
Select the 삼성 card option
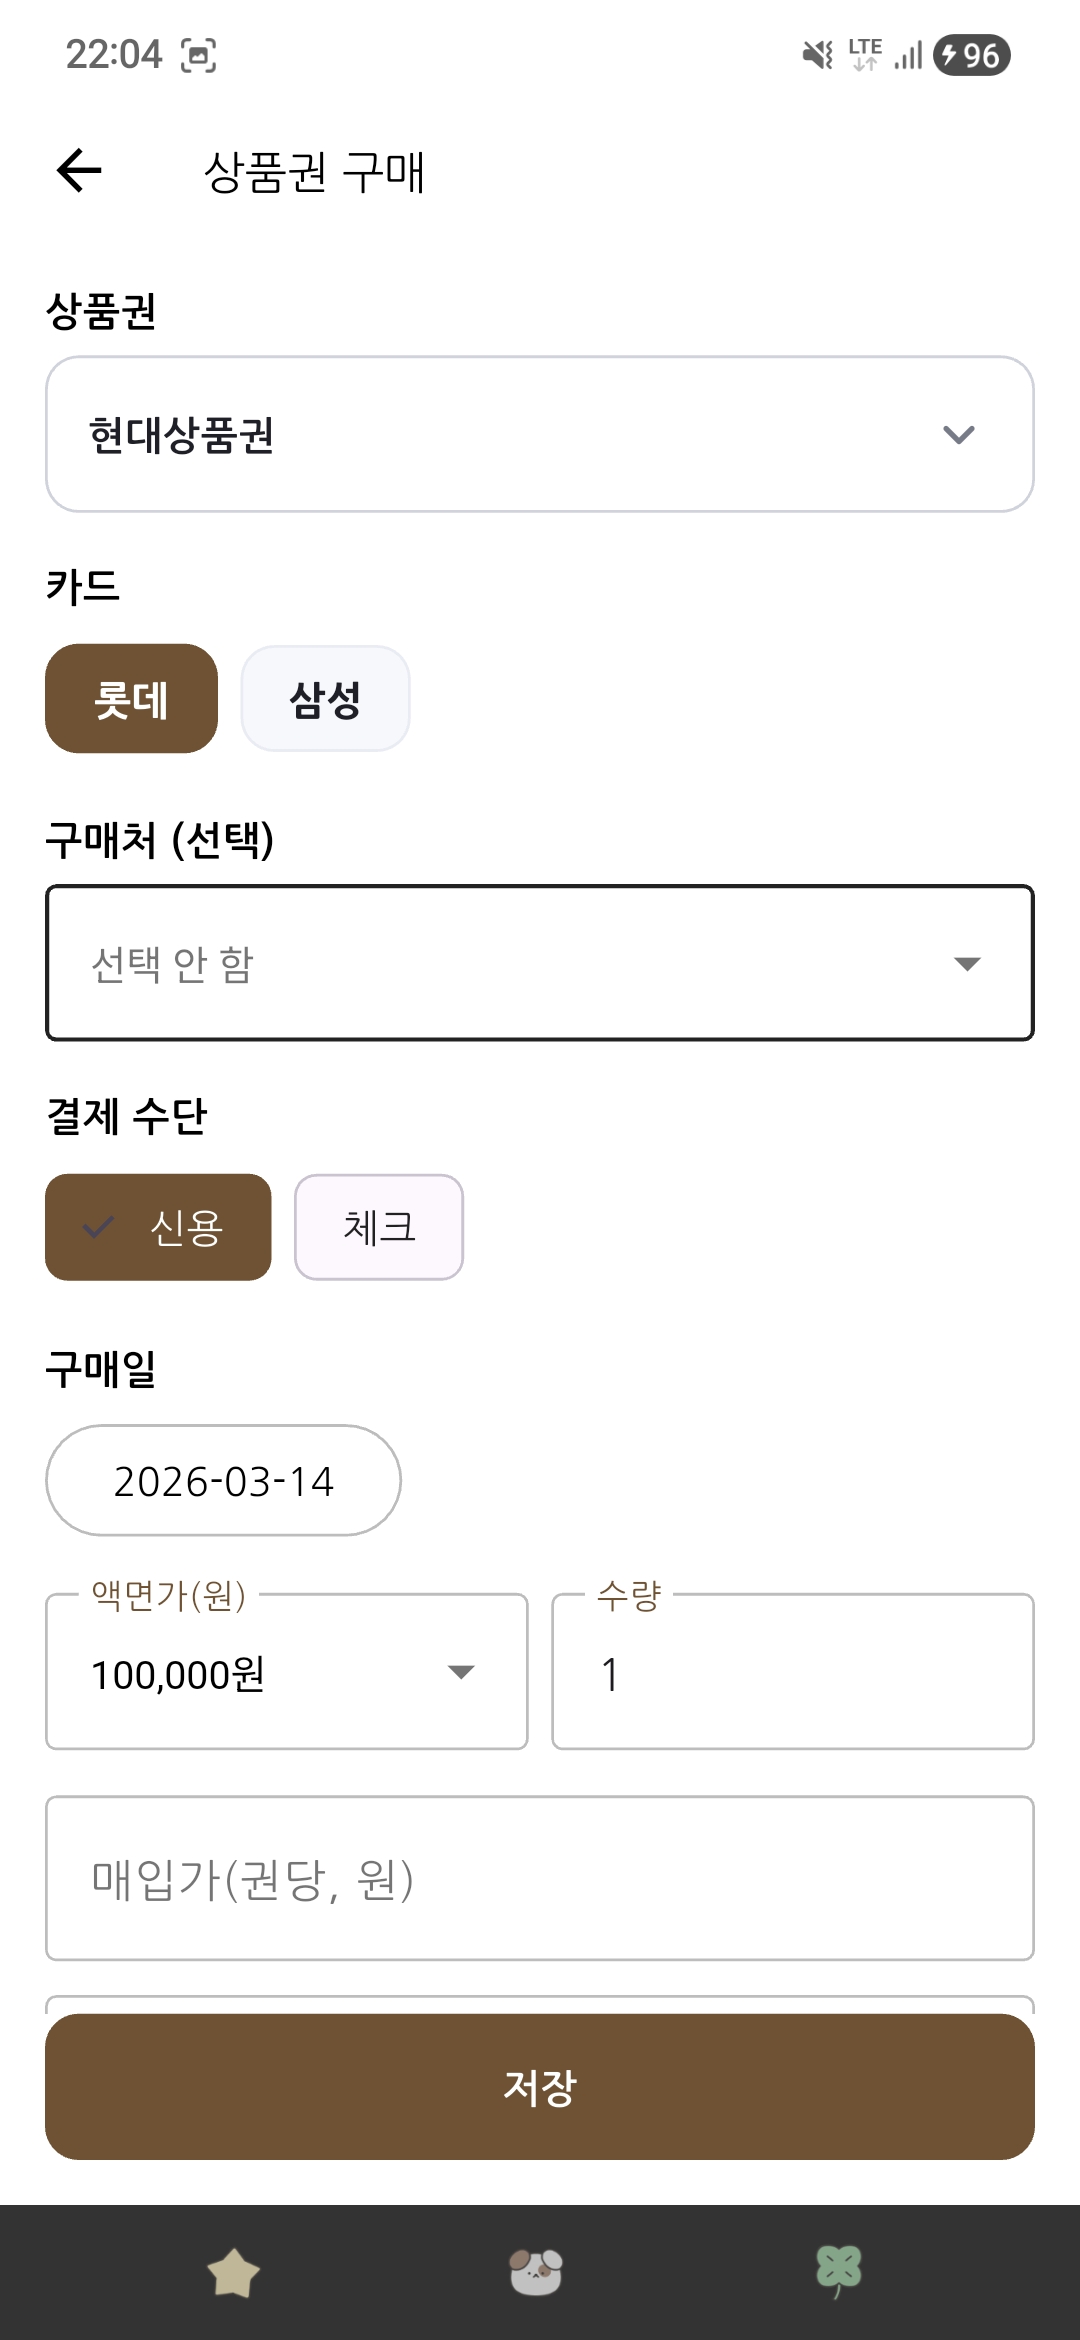point(325,698)
